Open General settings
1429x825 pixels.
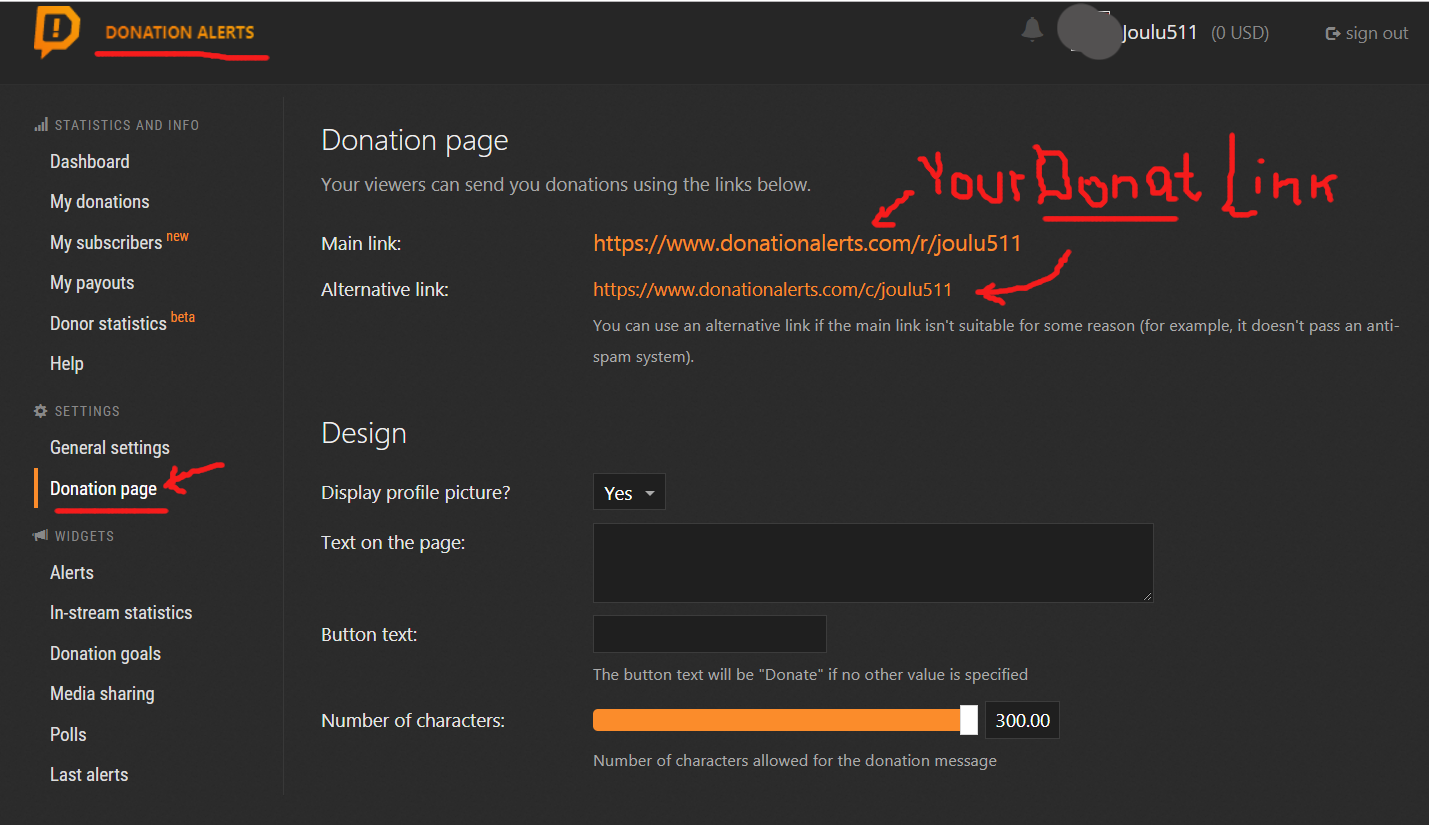[x=110, y=448]
